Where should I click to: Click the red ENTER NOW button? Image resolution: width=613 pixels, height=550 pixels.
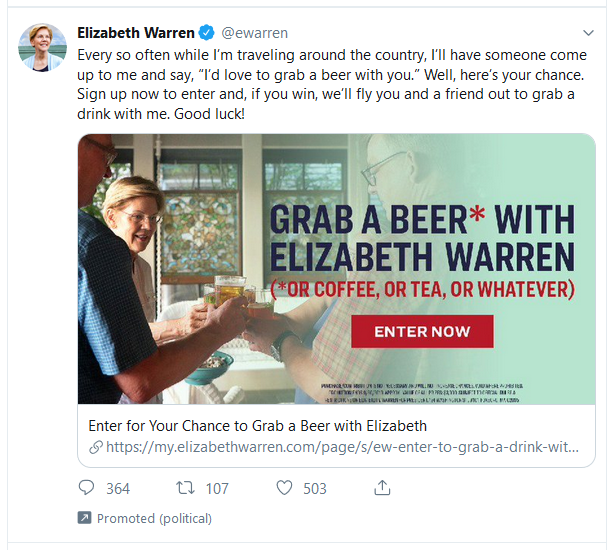coord(422,331)
